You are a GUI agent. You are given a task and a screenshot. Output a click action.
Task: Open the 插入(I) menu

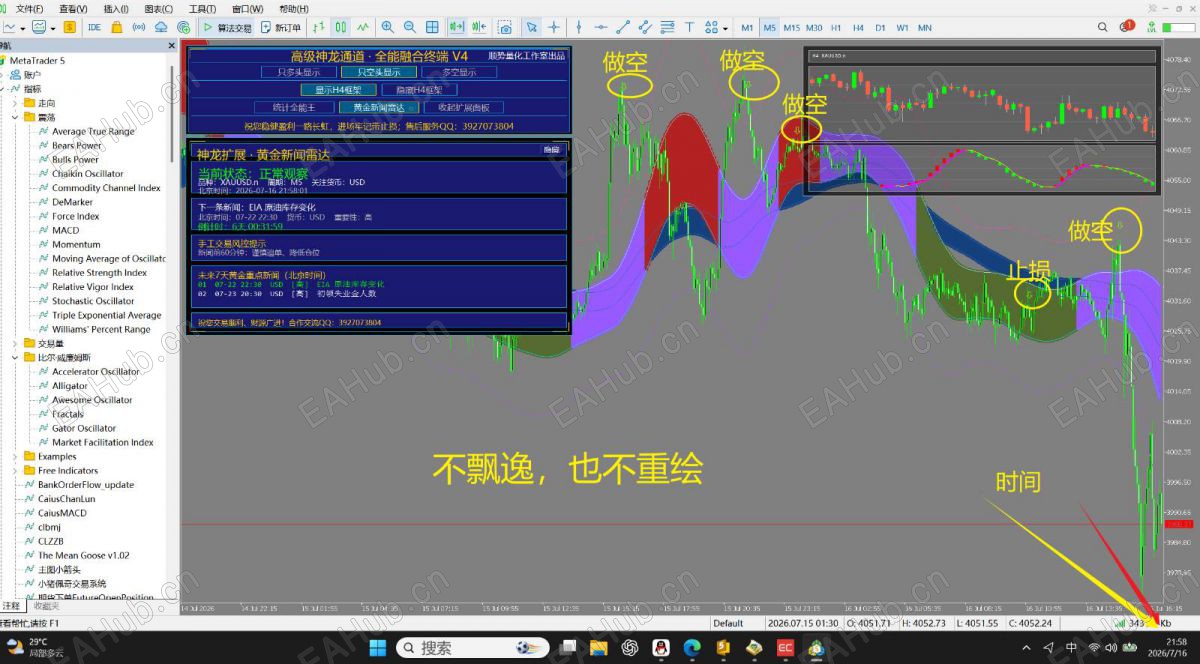116,9
